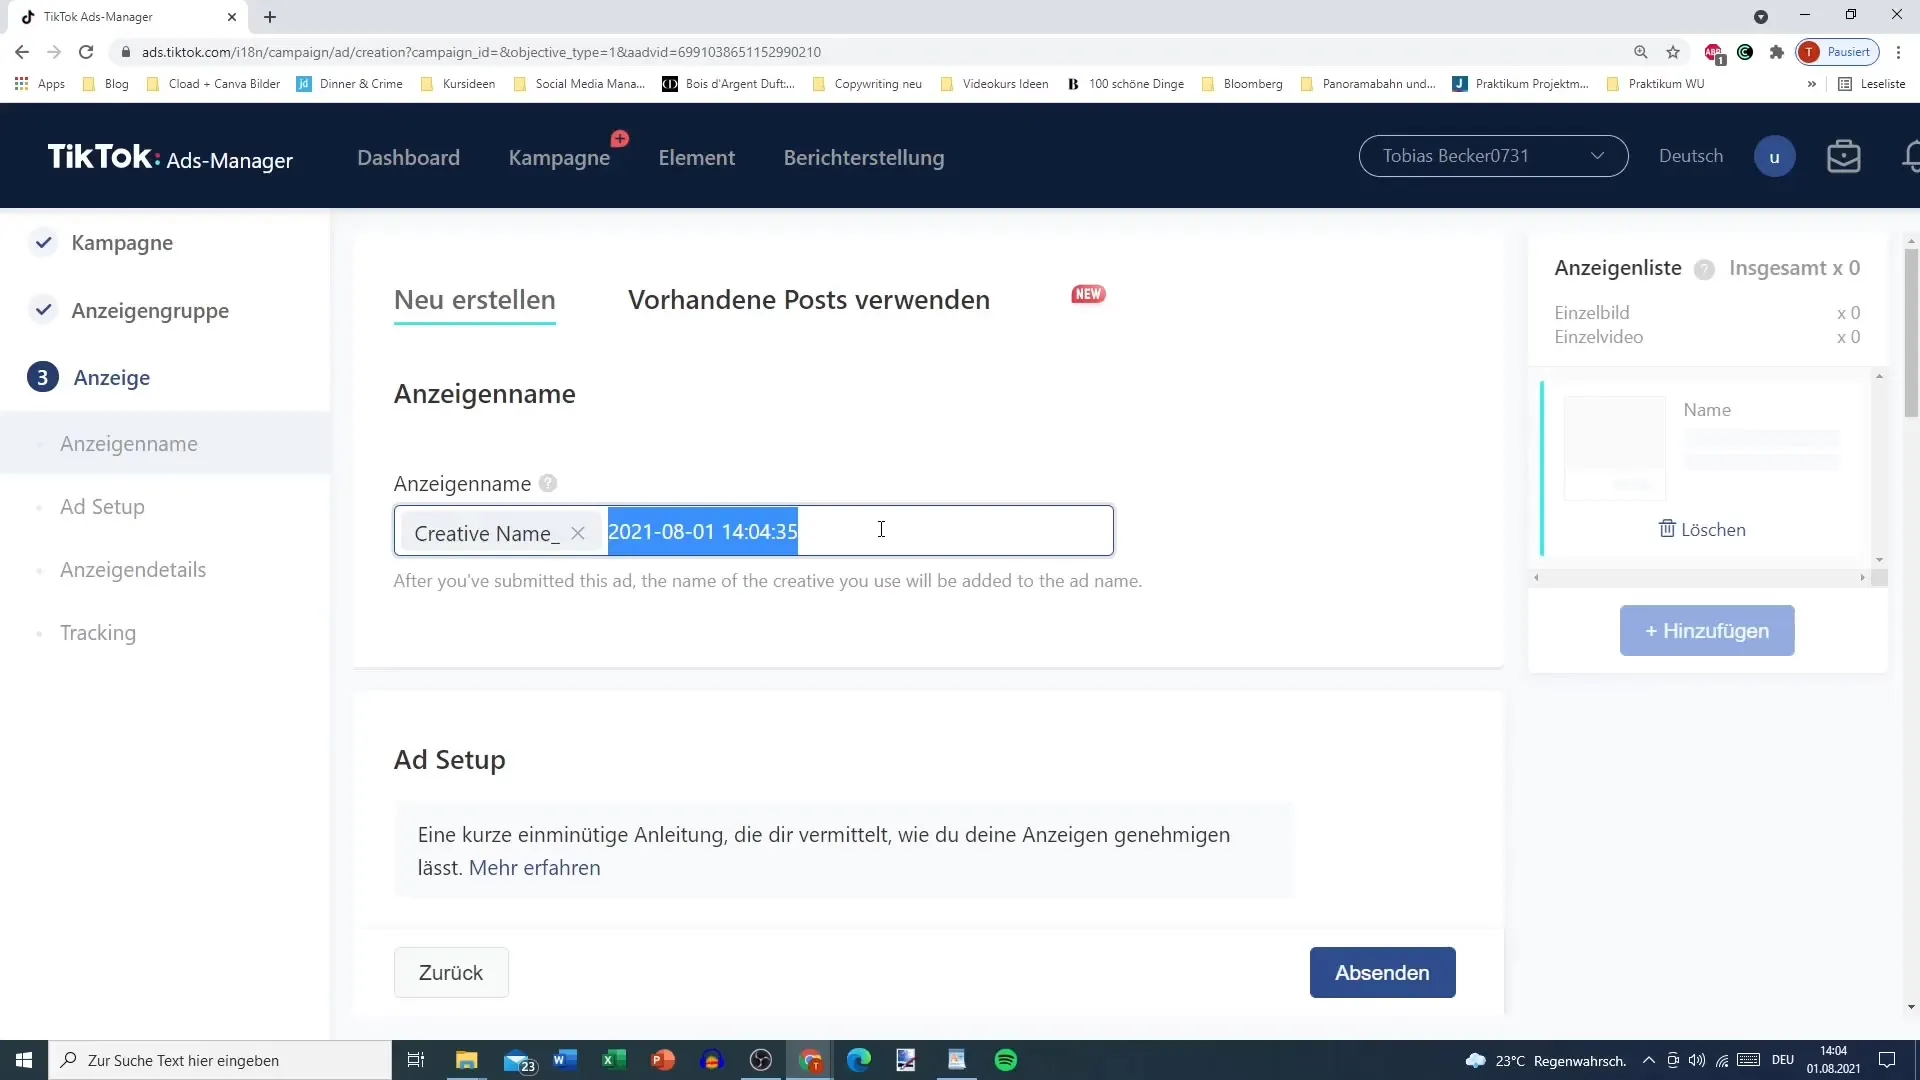This screenshot has height=1080, width=1920.
Task: Open the Element menu
Action: point(697,158)
